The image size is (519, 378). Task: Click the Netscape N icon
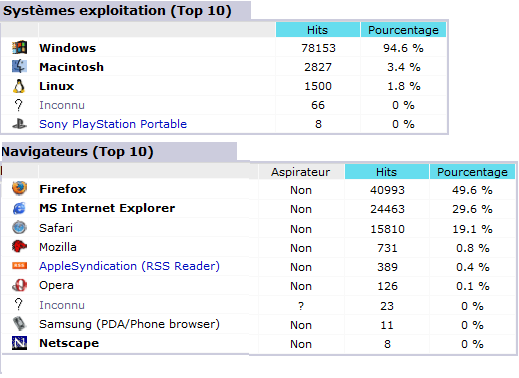(19, 343)
